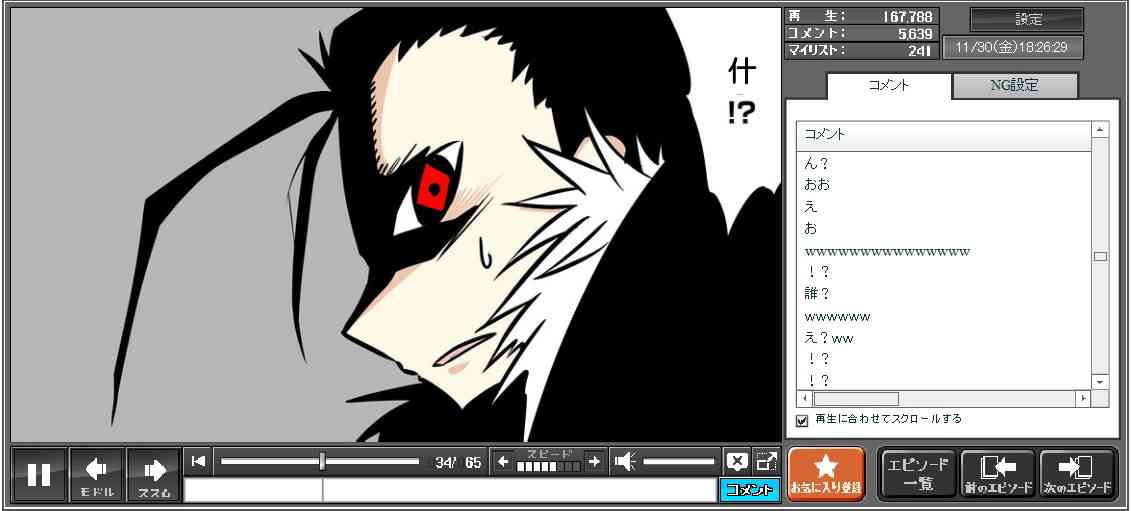Click the video seek bar handle
This screenshot has width=1131, height=511.
click(x=322, y=461)
